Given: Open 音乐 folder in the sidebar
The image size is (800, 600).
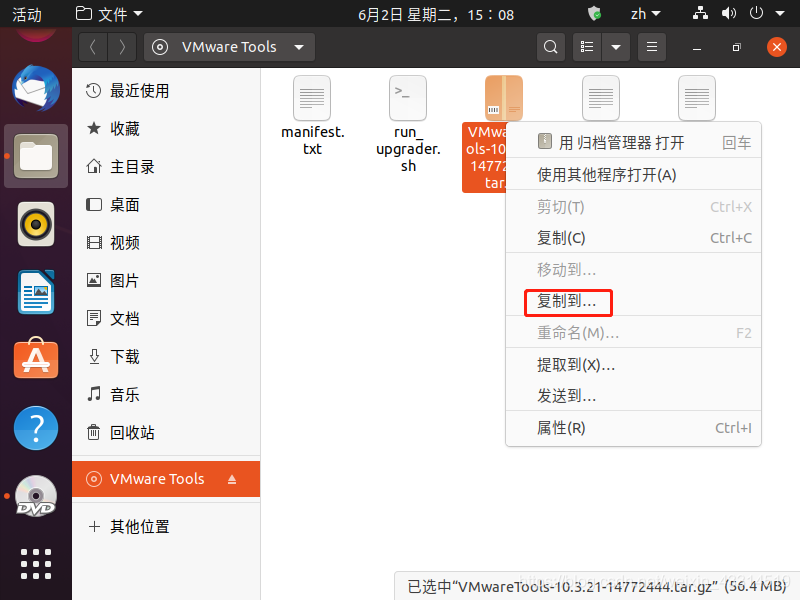Looking at the screenshot, I should click(x=166, y=394).
